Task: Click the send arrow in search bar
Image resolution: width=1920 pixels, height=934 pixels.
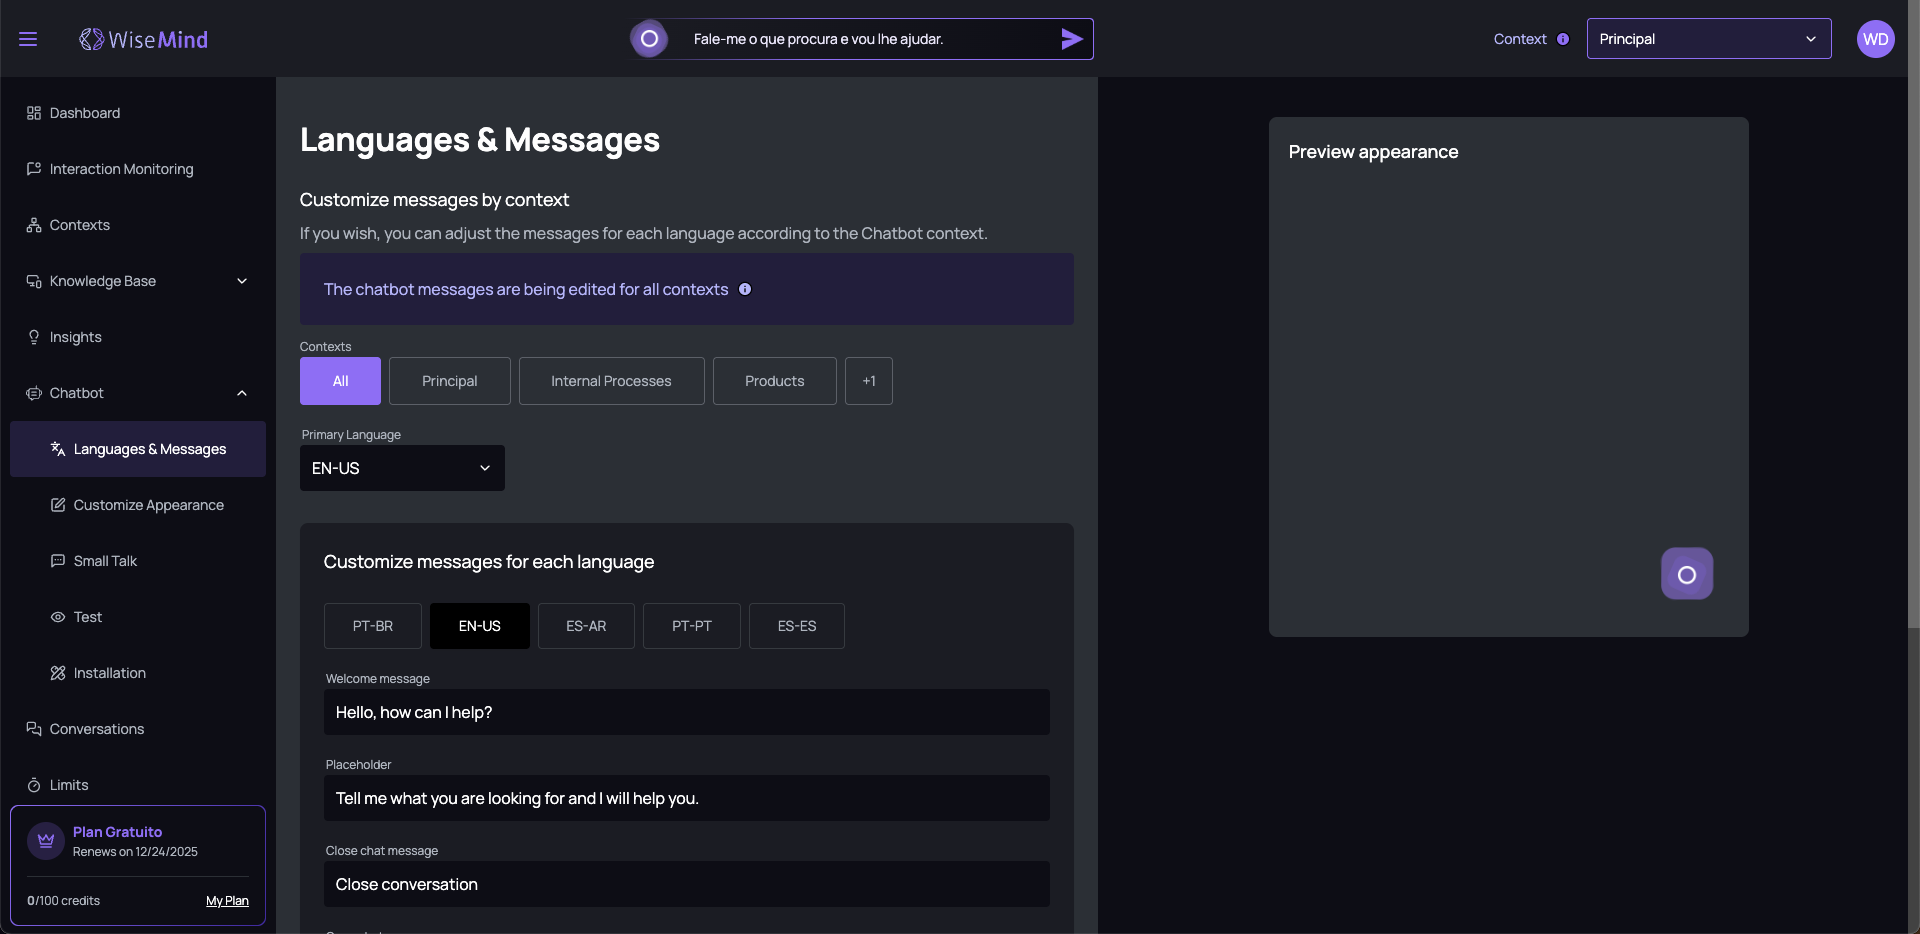Action: click(x=1071, y=39)
